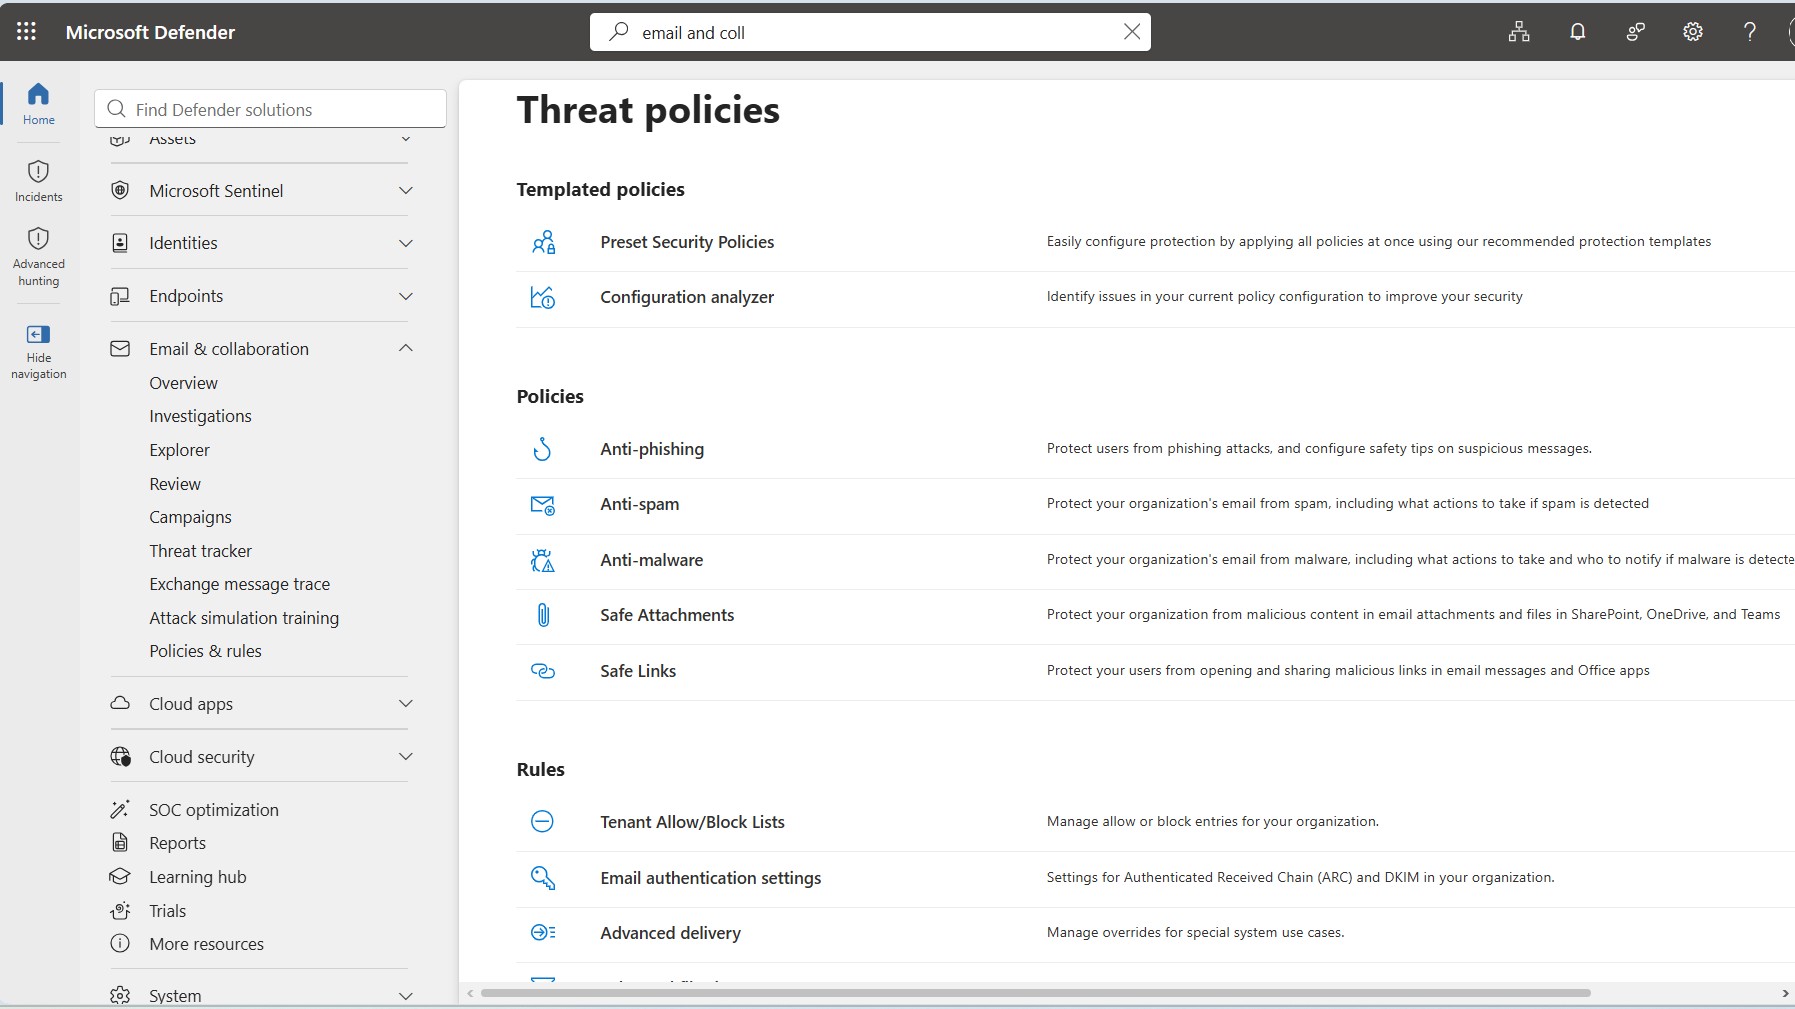1795x1009 pixels.
Task: Open Advanced delivery link
Action: tap(670, 933)
